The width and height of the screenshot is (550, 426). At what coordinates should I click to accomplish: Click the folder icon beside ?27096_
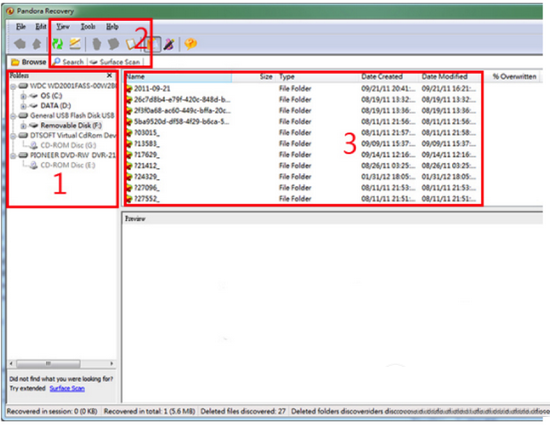[129, 188]
